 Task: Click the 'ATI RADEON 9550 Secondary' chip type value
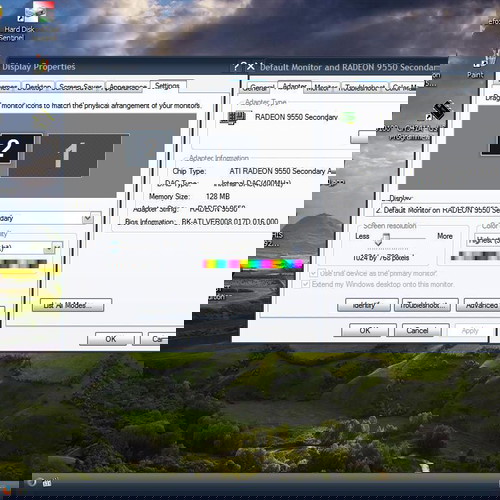point(283,171)
